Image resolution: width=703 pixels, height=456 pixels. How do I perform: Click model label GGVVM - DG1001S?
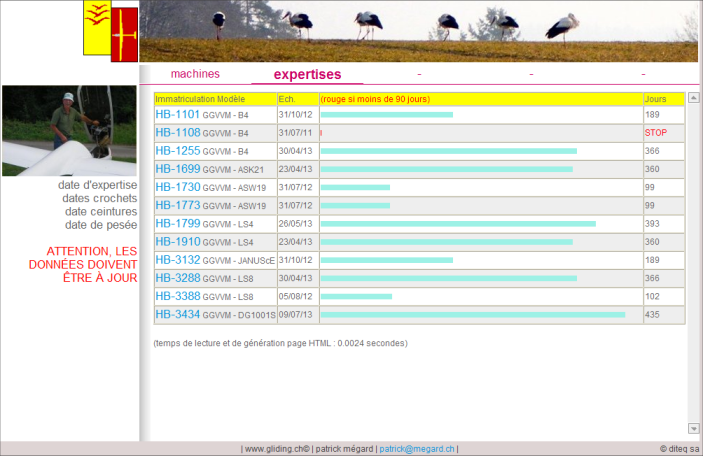[x=239, y=315]
